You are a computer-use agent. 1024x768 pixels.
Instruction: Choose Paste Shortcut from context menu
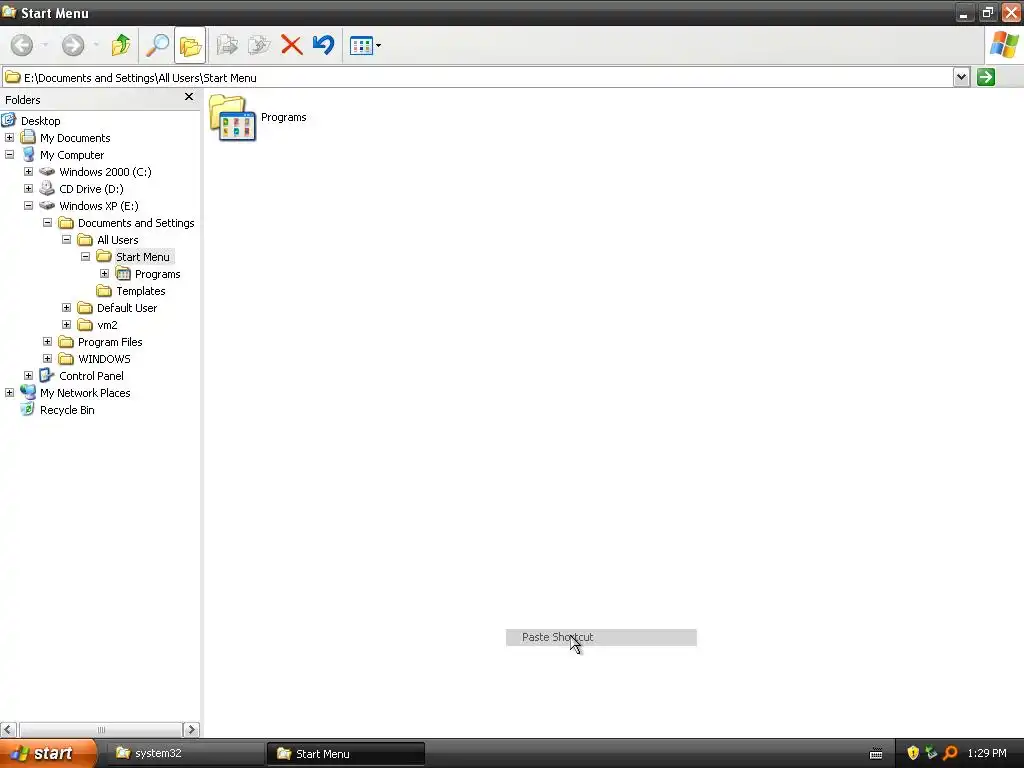coord(601,637)
